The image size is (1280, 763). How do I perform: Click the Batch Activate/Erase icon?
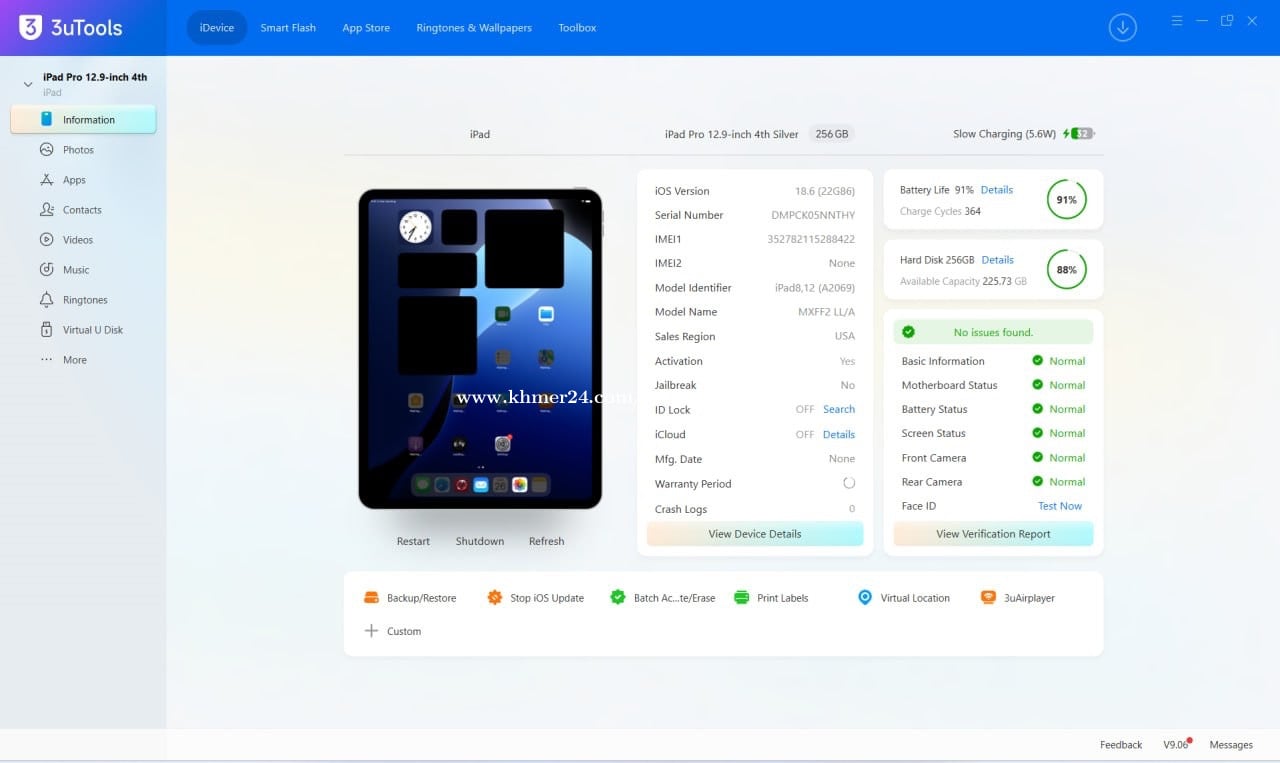click(x=618, y=598)
